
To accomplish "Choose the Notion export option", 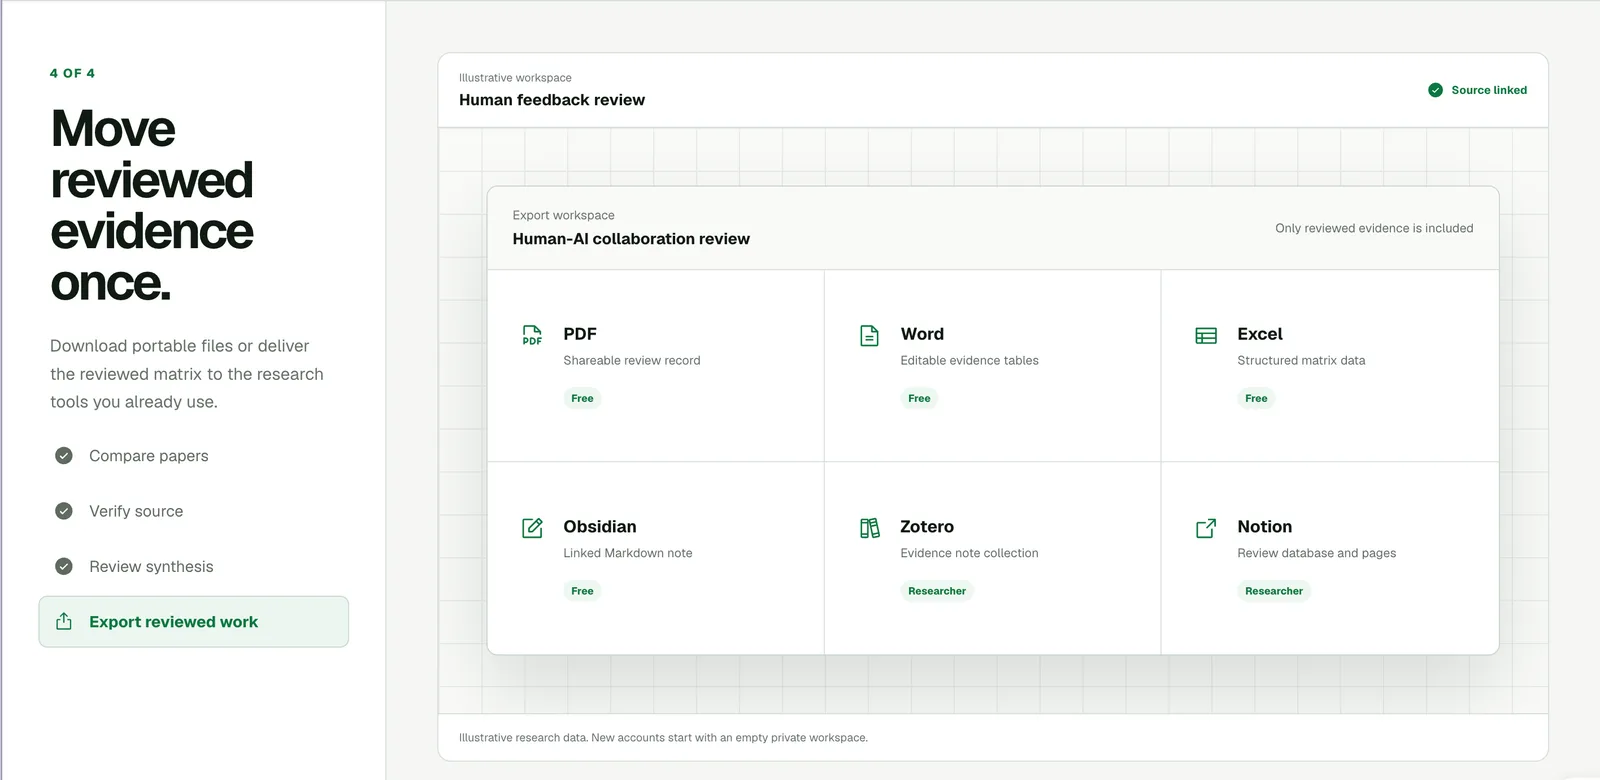I will [x=1330, y=558].
